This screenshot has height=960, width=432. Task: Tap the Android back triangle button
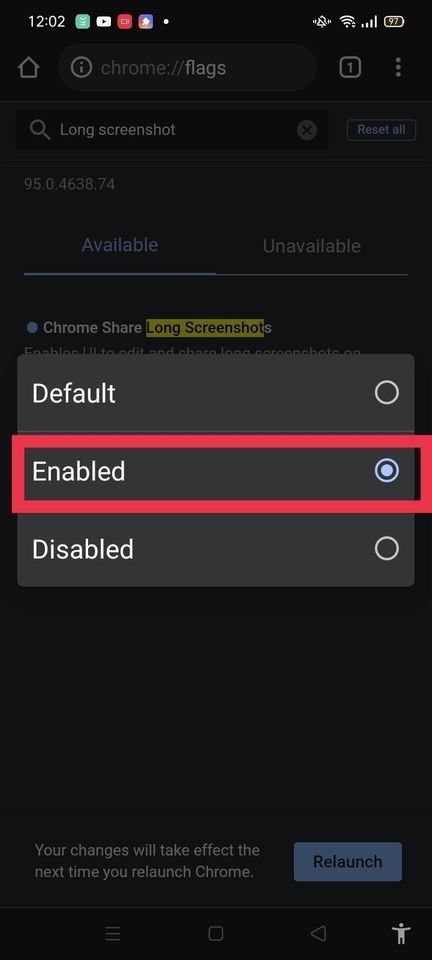318,934
